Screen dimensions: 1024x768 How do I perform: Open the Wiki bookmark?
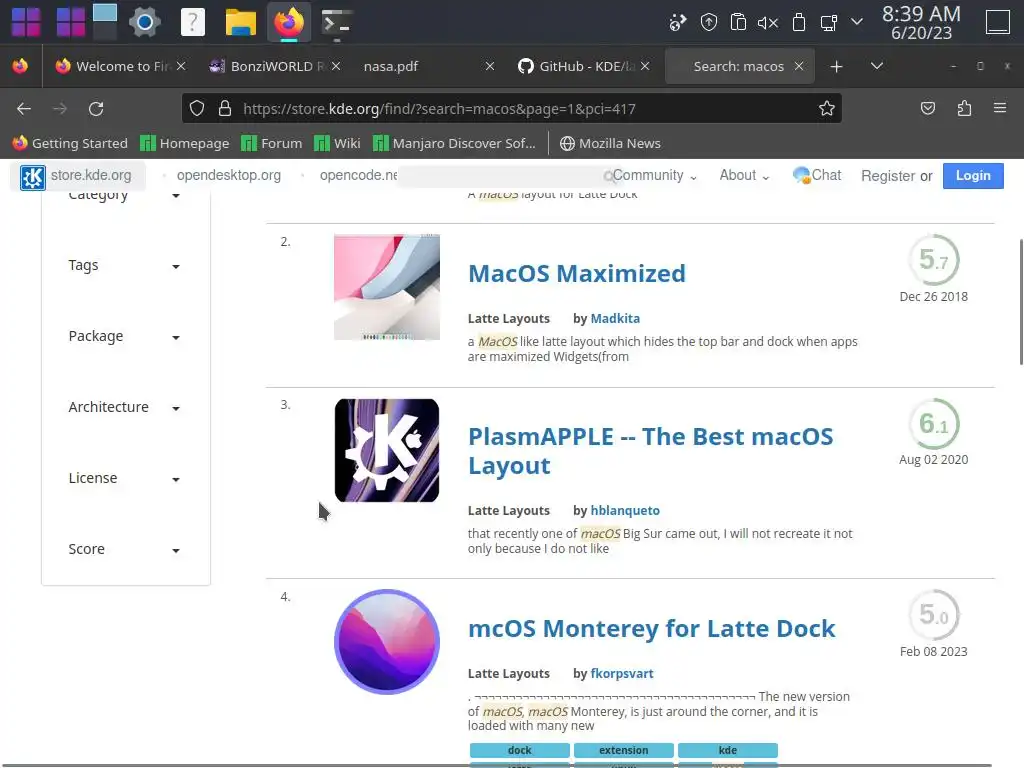pos(337,144)
